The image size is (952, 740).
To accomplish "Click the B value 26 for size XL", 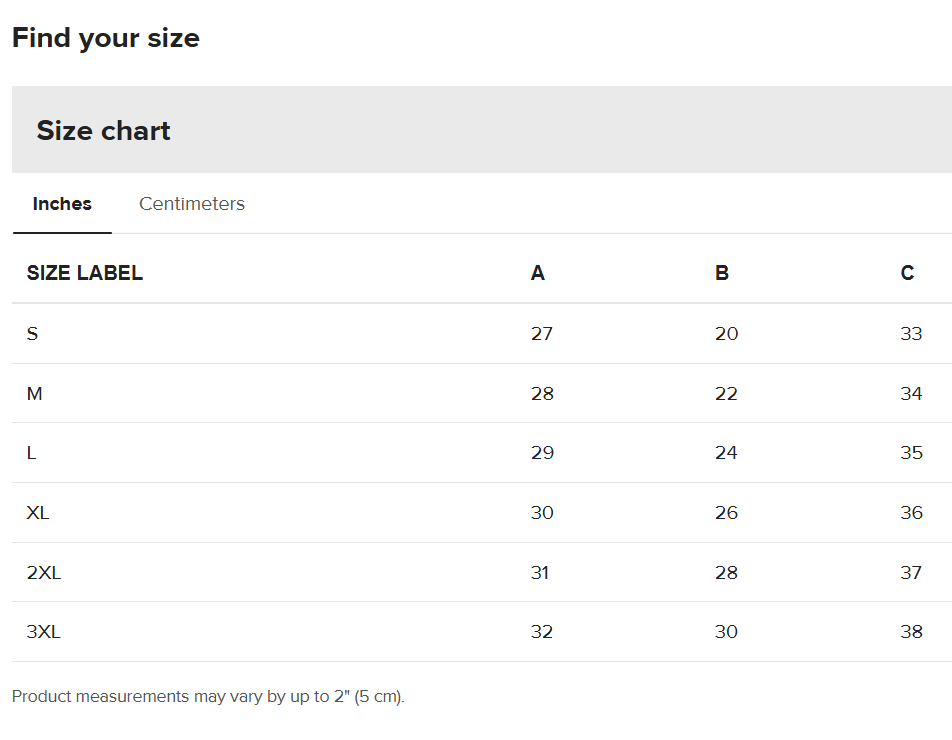I will pos(726,513).
